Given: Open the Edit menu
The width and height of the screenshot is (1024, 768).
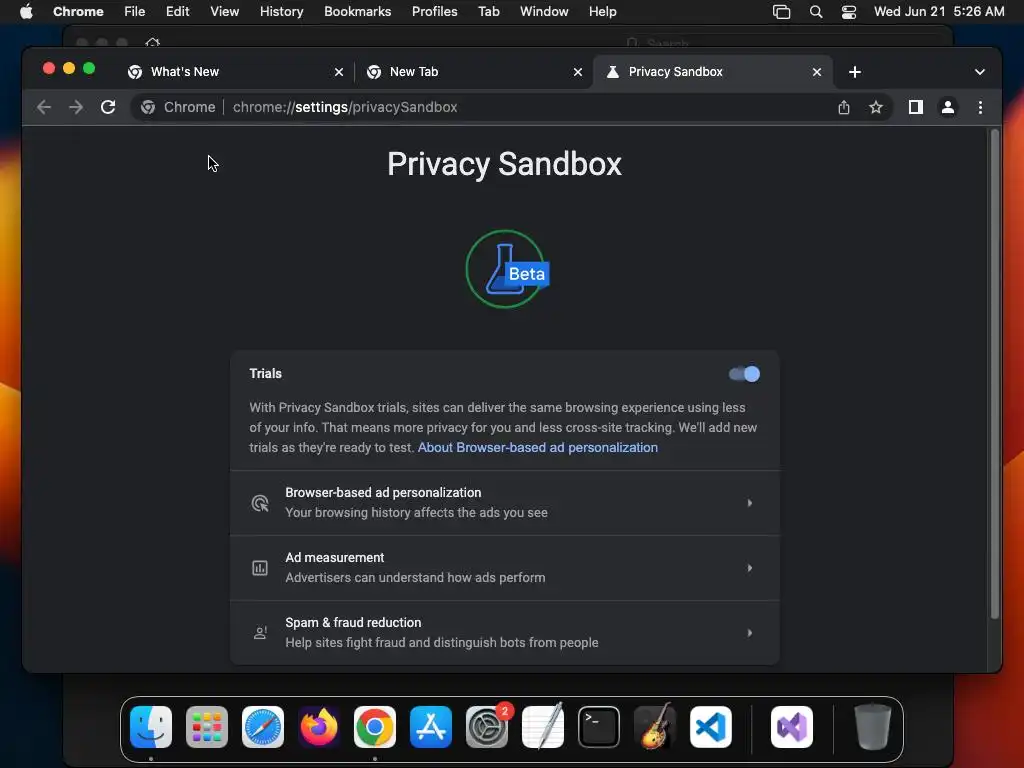Looking at the screenshot, I should (x=177, y=11).
